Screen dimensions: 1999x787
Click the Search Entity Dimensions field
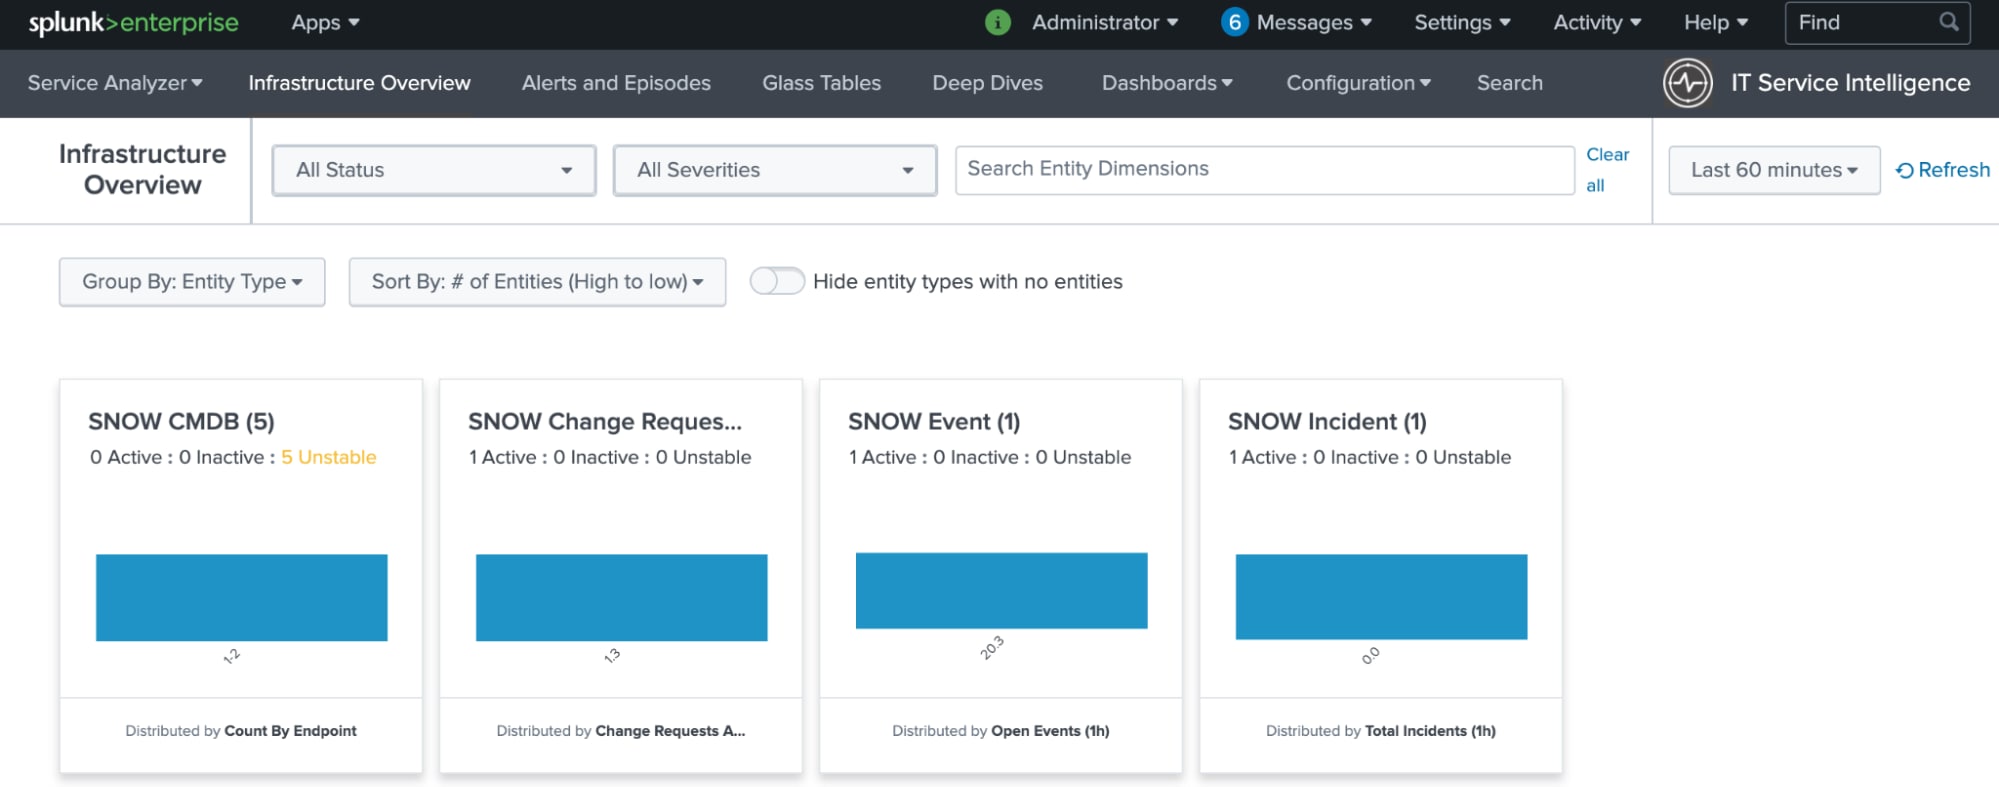click(x=1265, y=170)
